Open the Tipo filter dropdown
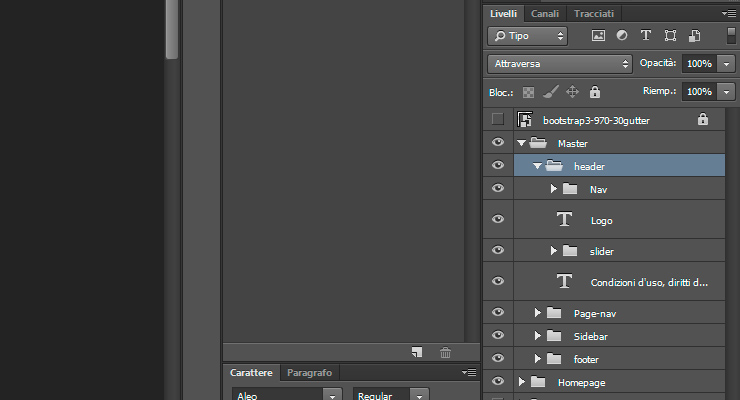The image size is (740, 400). pos(527,36)
